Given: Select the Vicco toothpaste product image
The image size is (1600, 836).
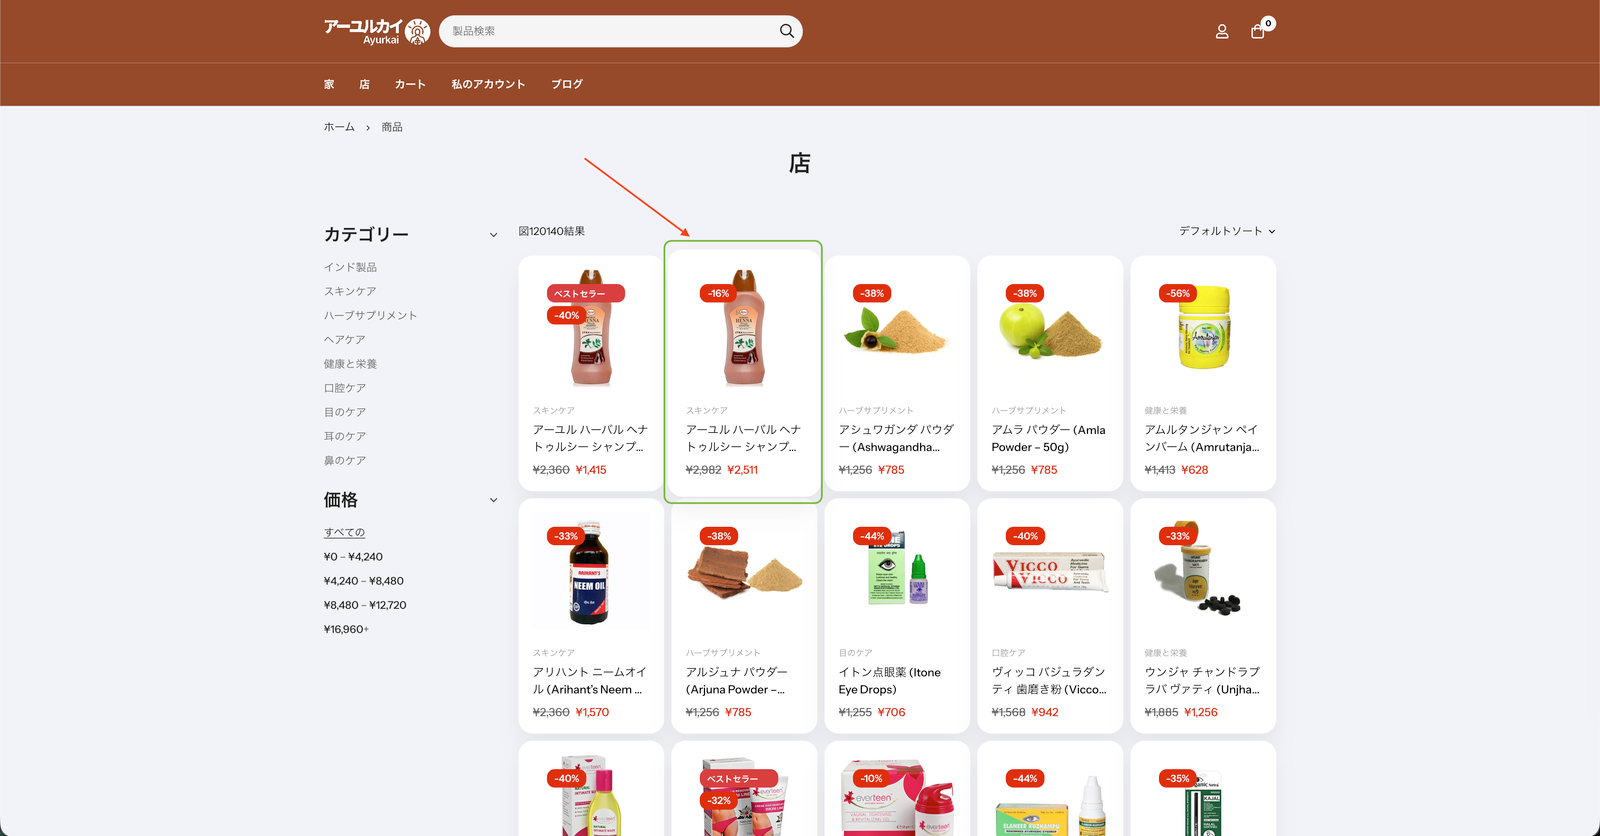Looking at the screenshot, I should (x=1049, y=573).
